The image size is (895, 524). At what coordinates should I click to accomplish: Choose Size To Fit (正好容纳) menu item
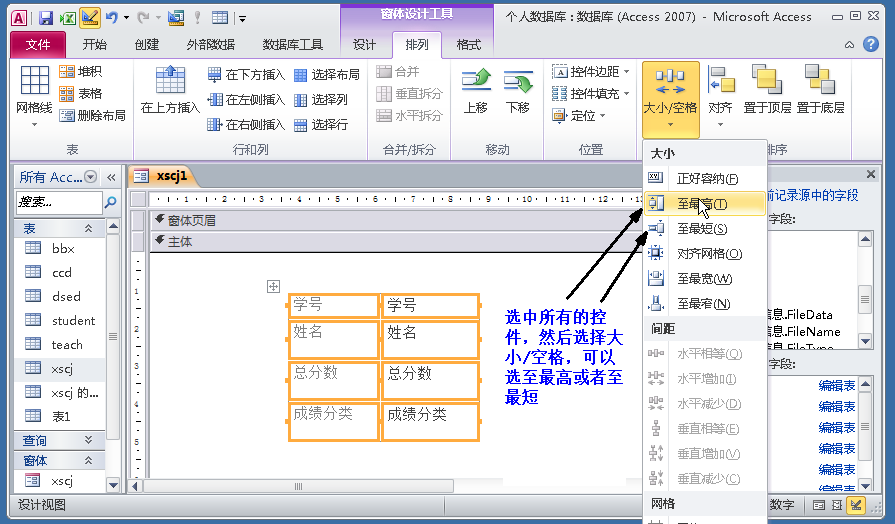[705, 179]
